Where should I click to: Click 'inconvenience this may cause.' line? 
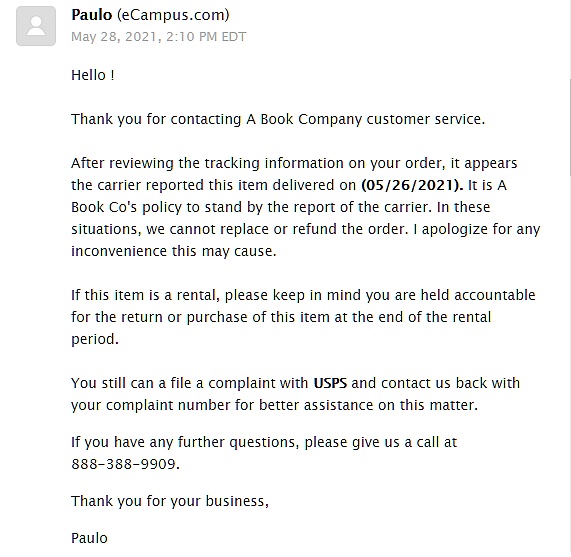tap(174, 251)
